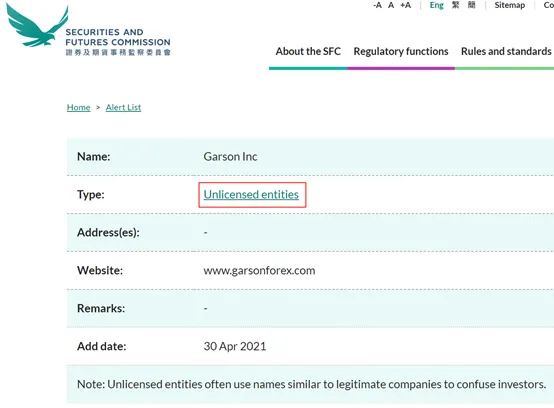Click the Website: label
The width and height of the screenshot is (554, 408).
(x=100, y=271)
